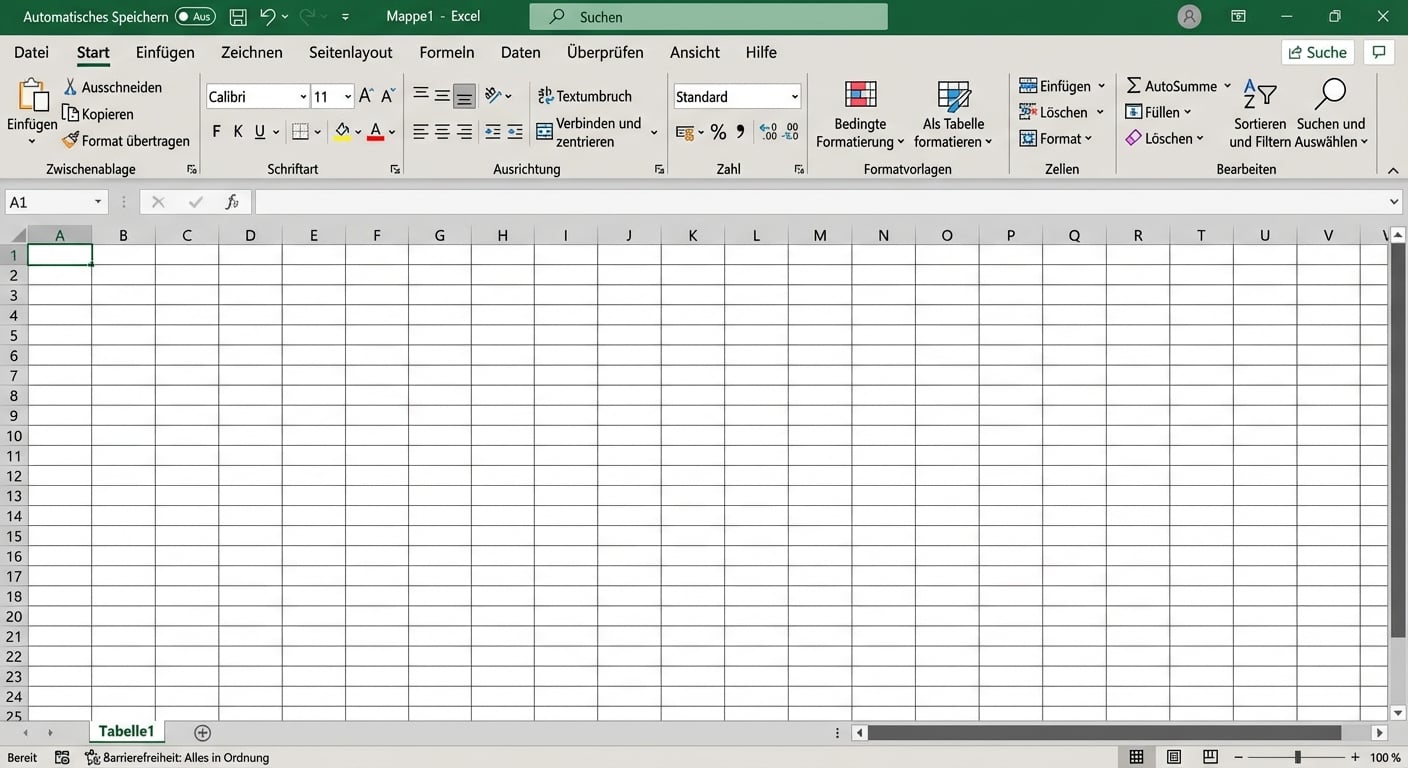Click the Suche button top right
Viewport: 1408px width, 768px height.
(1318, 52)
